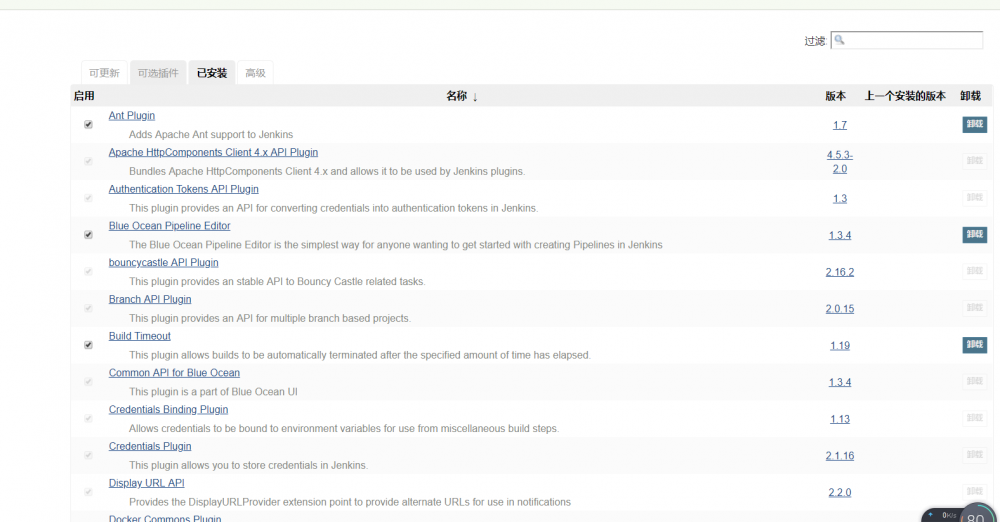Click the disabled uninstall button for bouncycastle API
Screen dimensions: 1000x522
pos(974,271)
